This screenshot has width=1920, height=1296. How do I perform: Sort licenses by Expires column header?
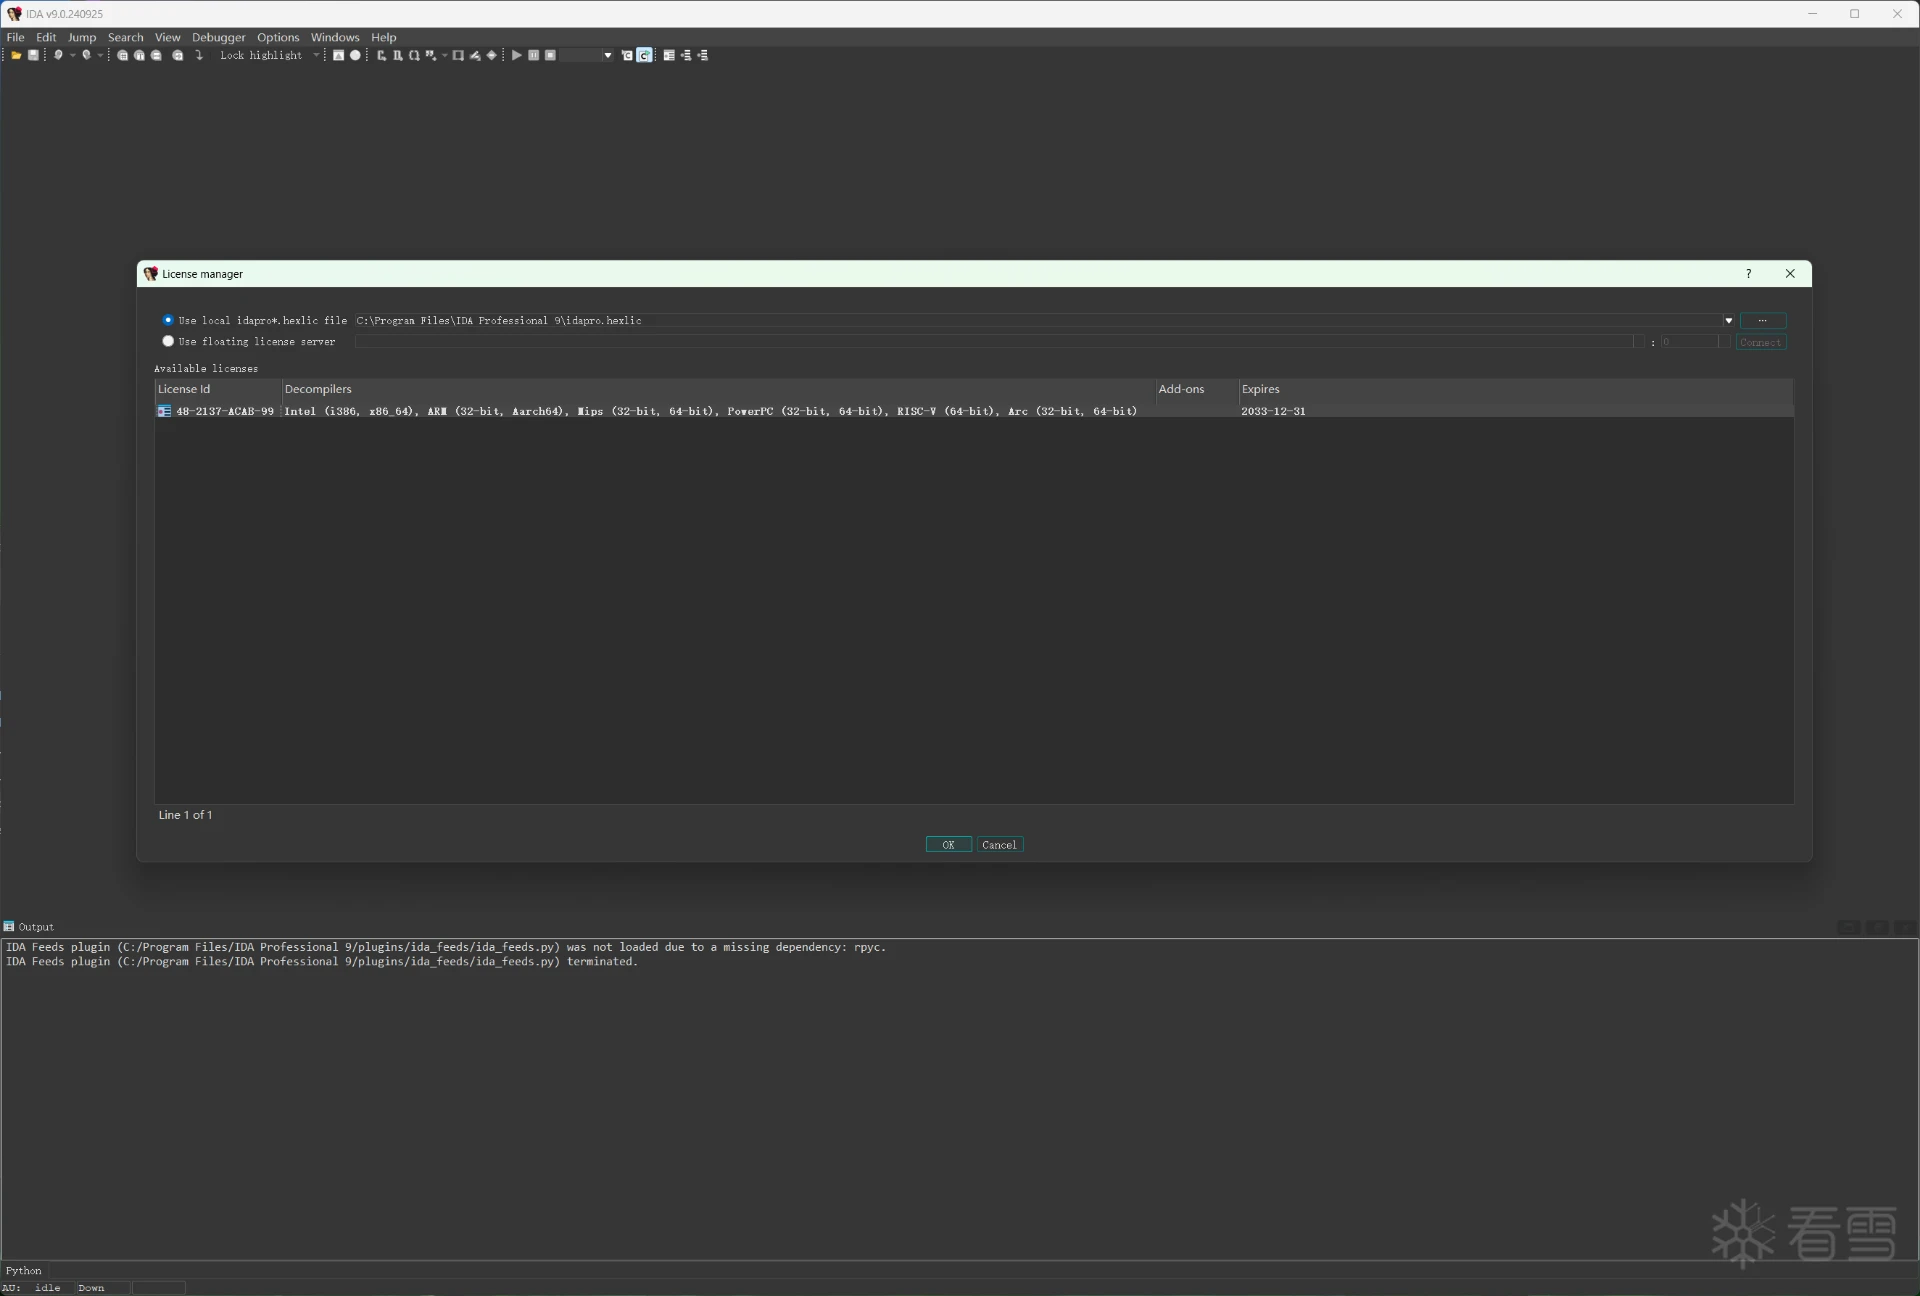coord(1260,389)
